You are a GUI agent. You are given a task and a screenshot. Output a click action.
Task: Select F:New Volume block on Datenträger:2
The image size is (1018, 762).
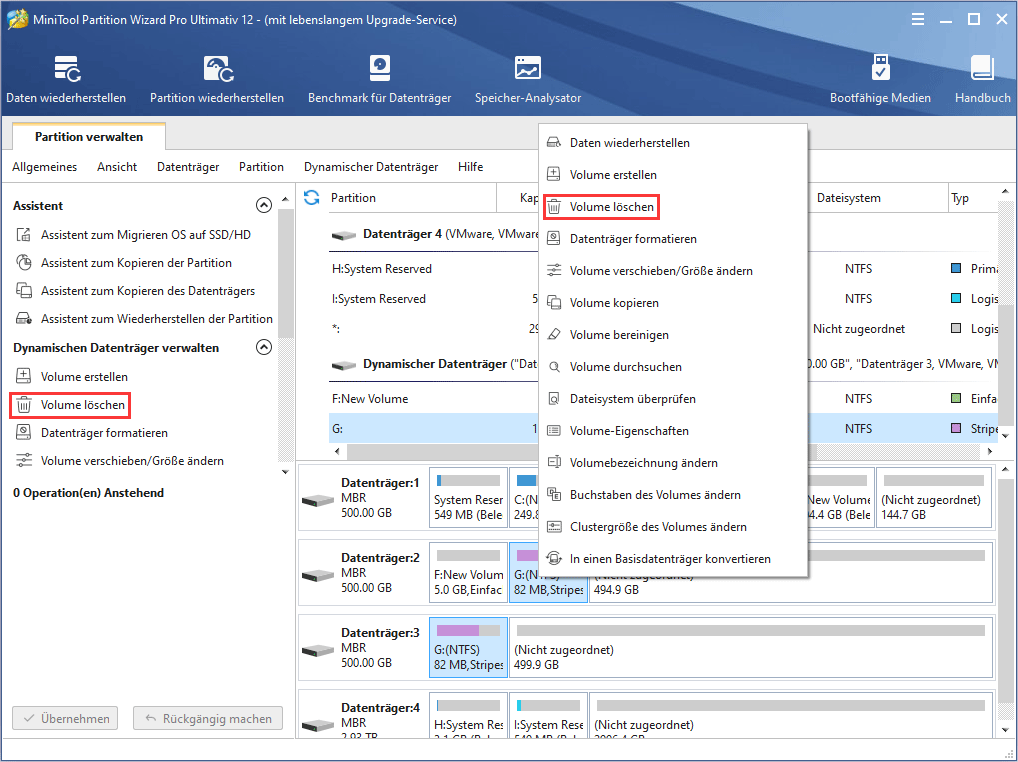468,573
